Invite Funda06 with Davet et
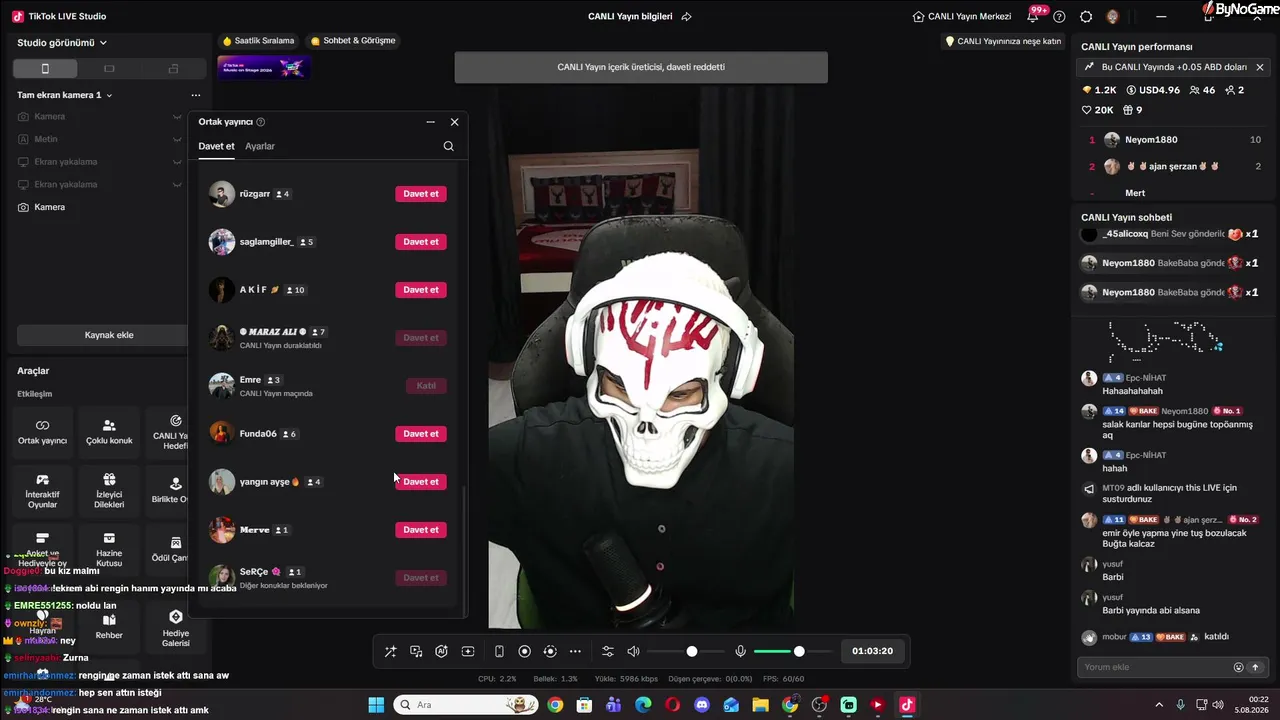The image size is (1280, 720). (421, 434)
